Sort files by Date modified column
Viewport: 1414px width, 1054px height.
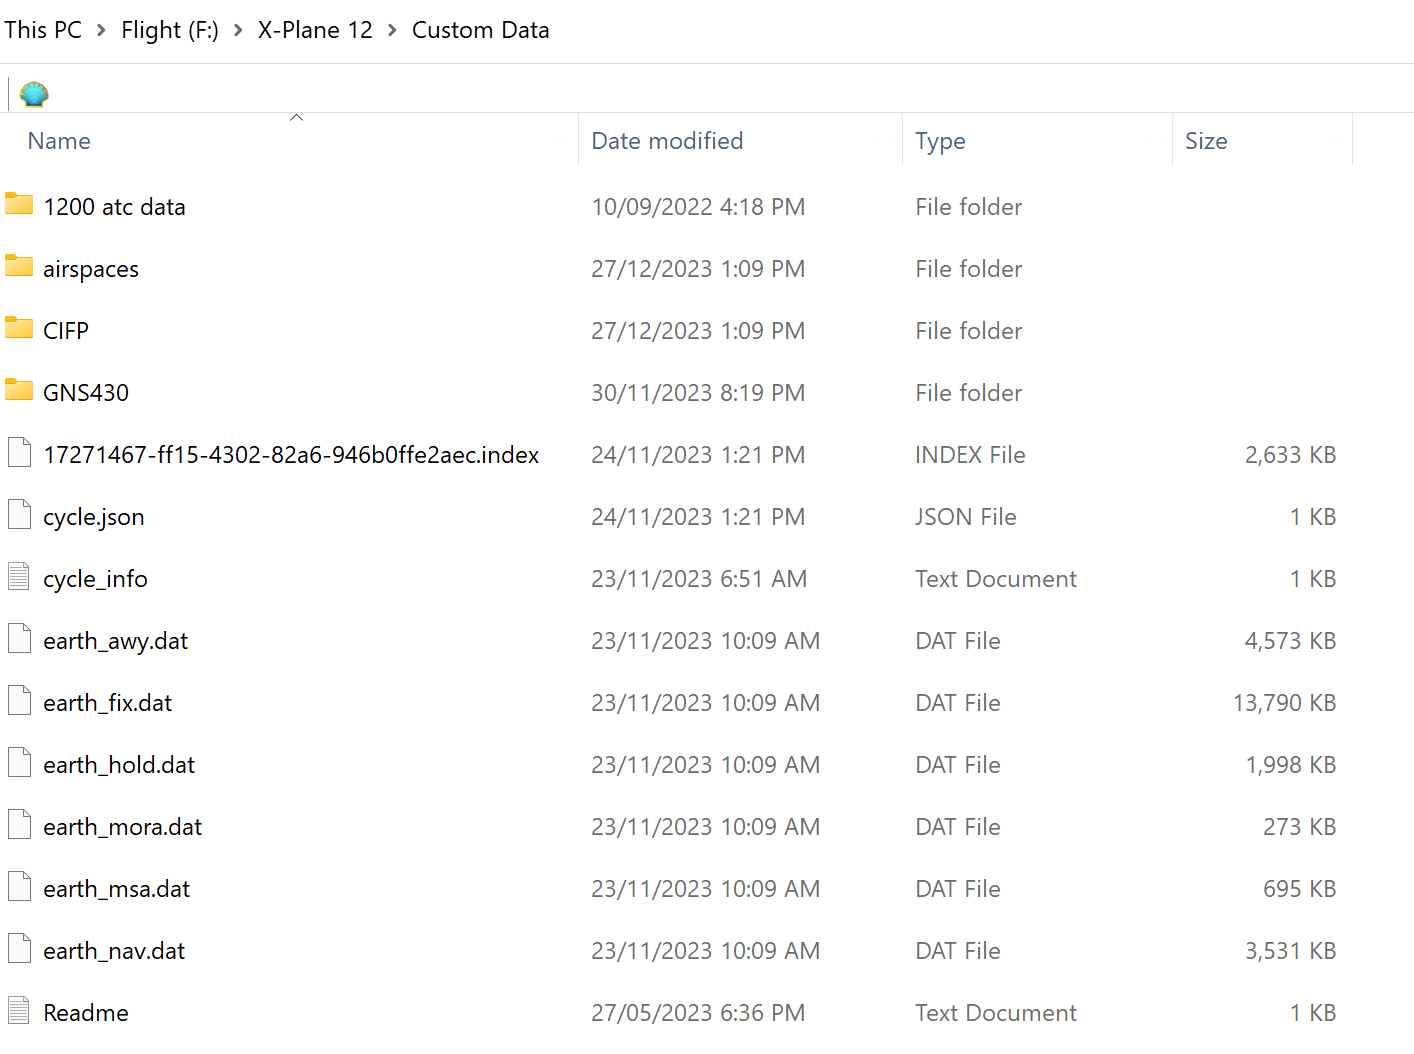coord(667,141)
